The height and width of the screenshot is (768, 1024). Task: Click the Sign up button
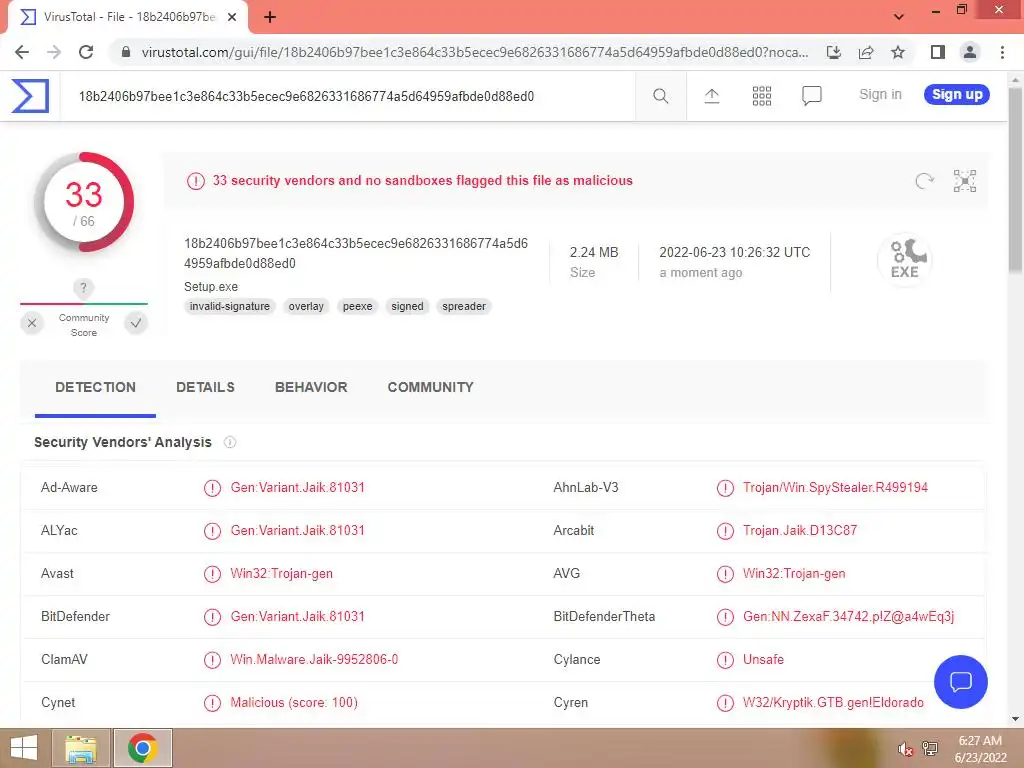tap(957, 95)
